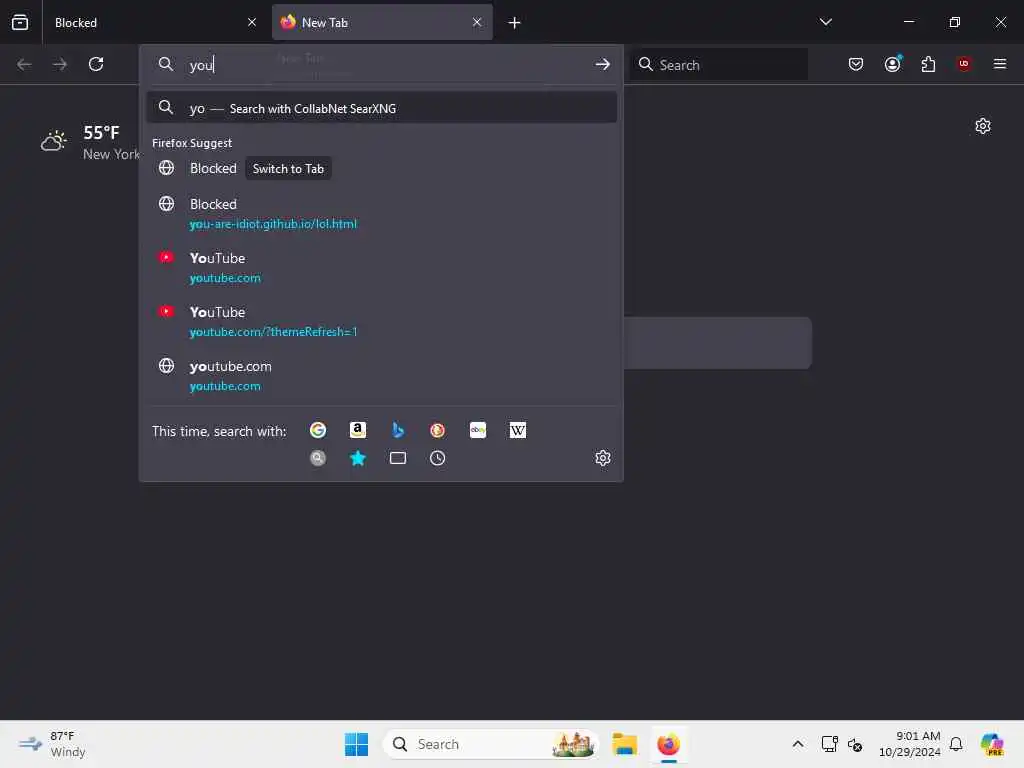
Task: Search this time with Google
Action: coord(318,430)
